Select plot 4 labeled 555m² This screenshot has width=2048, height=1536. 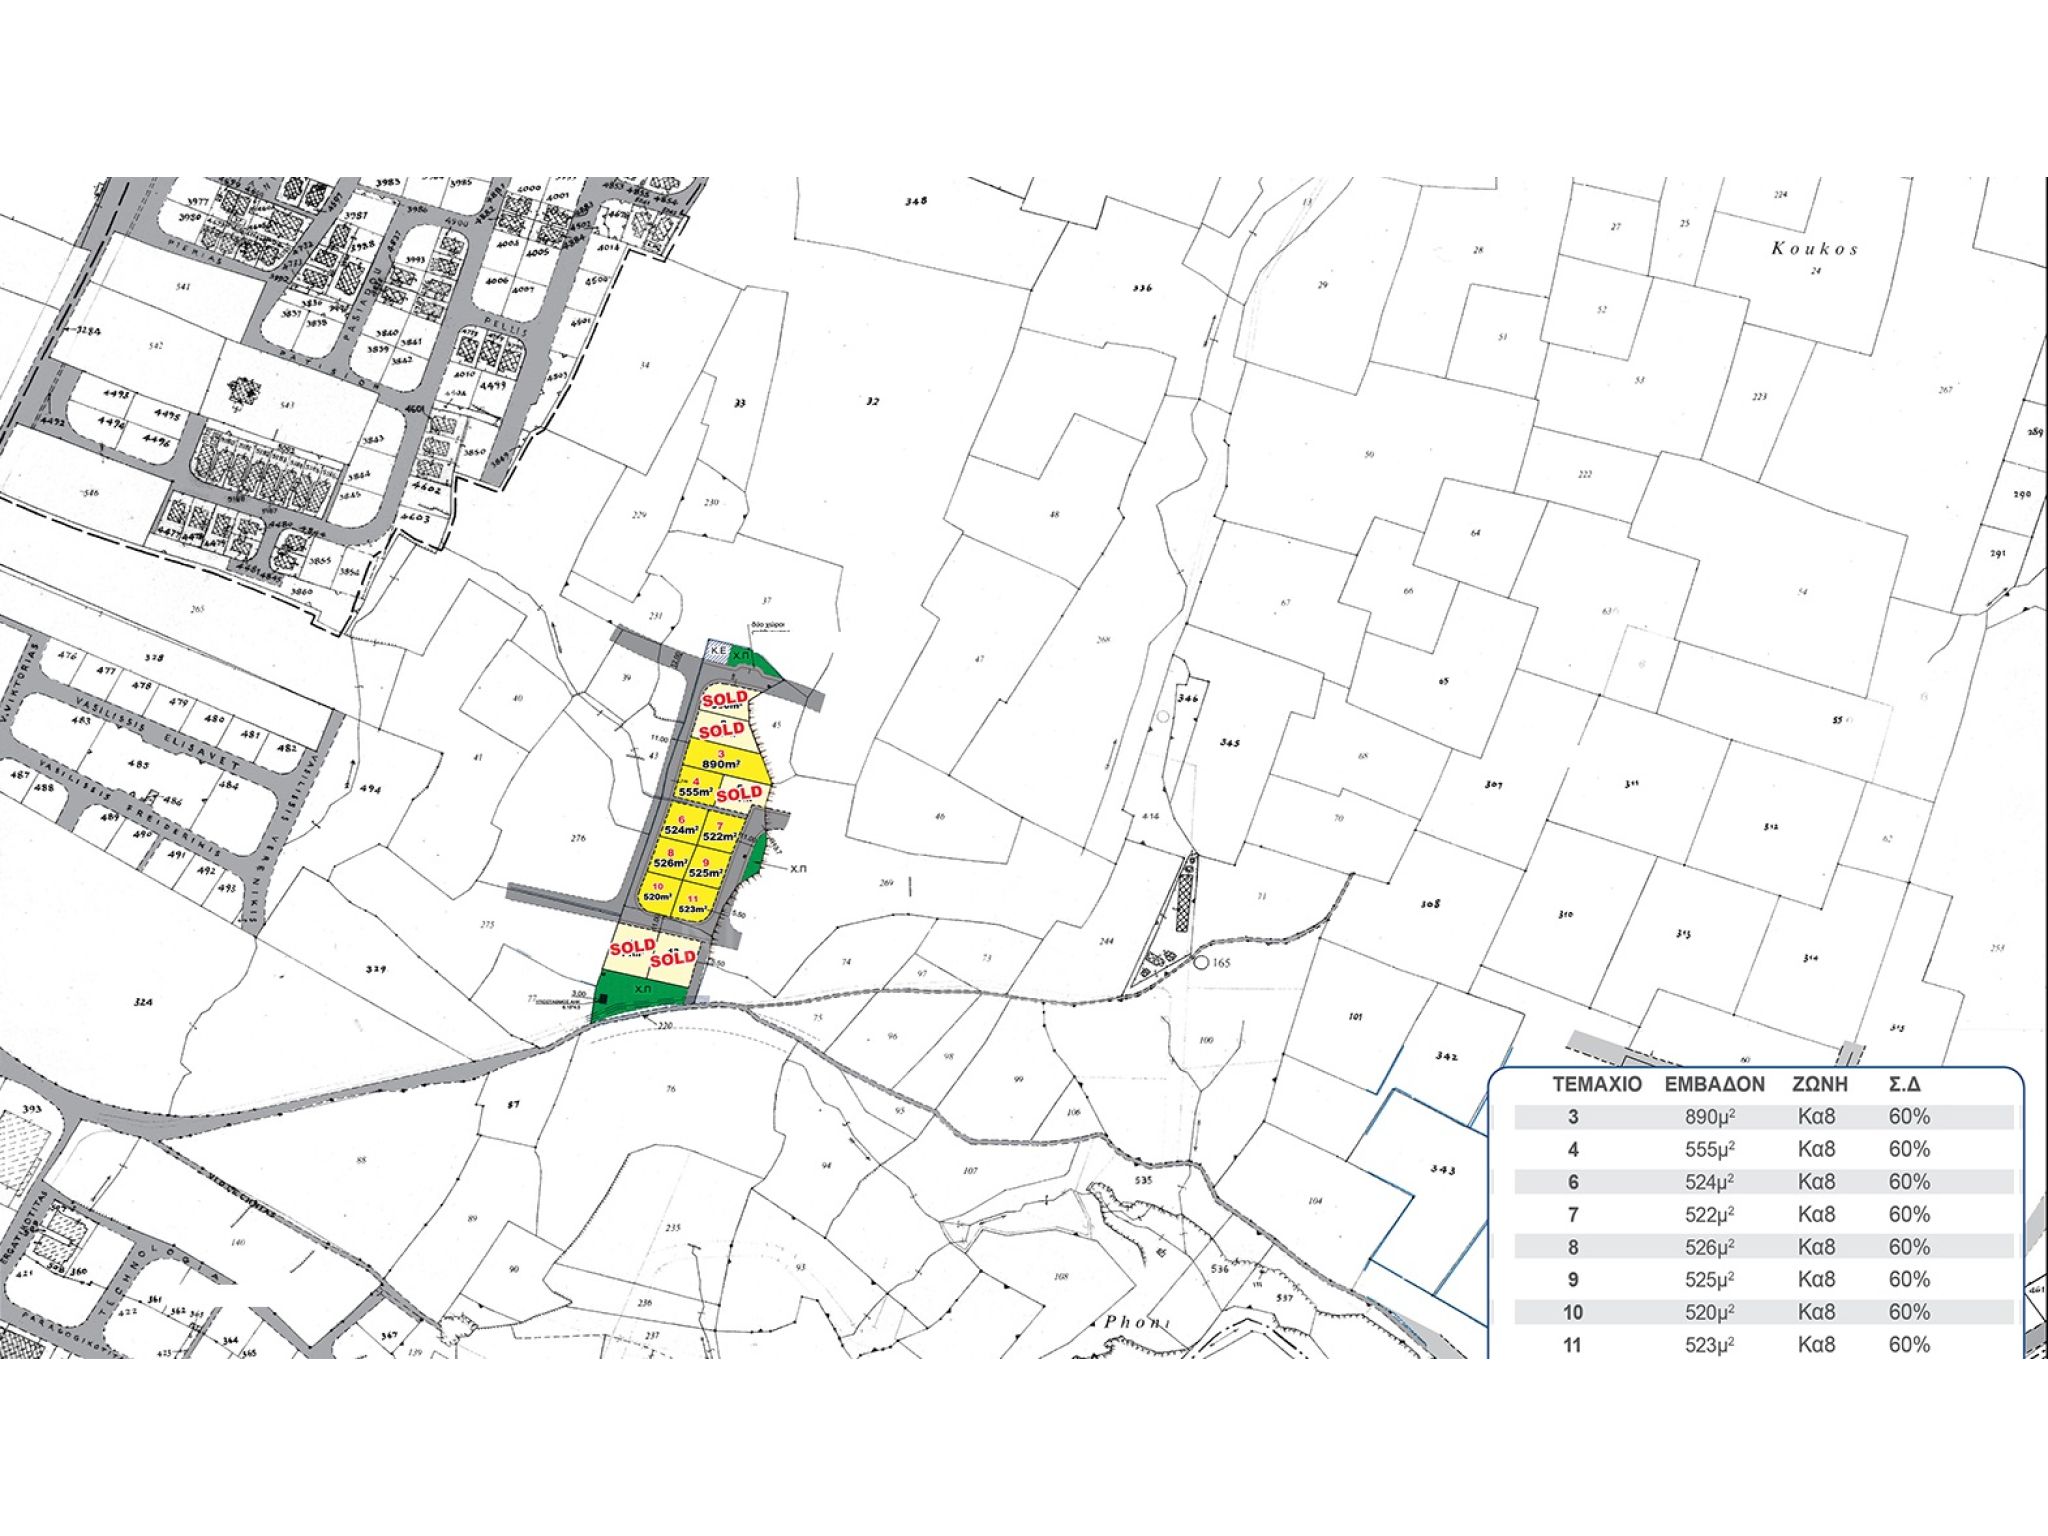(697, 787)
